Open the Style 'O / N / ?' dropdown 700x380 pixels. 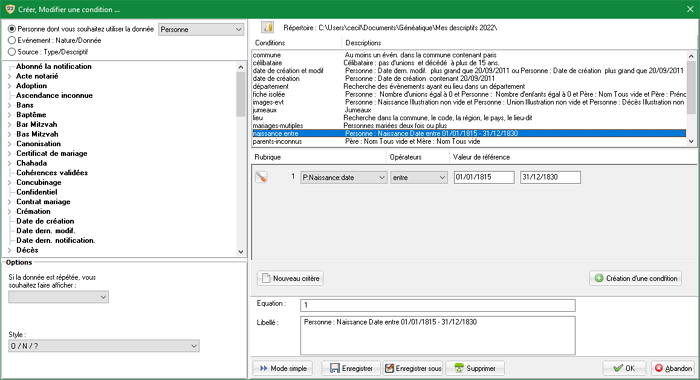pos(104,346)
